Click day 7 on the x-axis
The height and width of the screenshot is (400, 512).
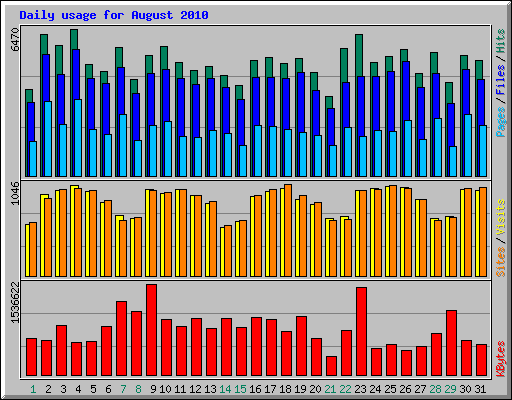click(x=123, y=389)
